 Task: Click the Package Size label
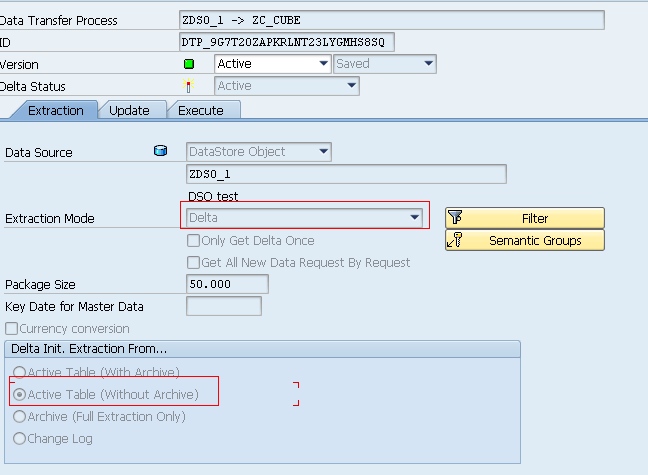coord(40,284)
